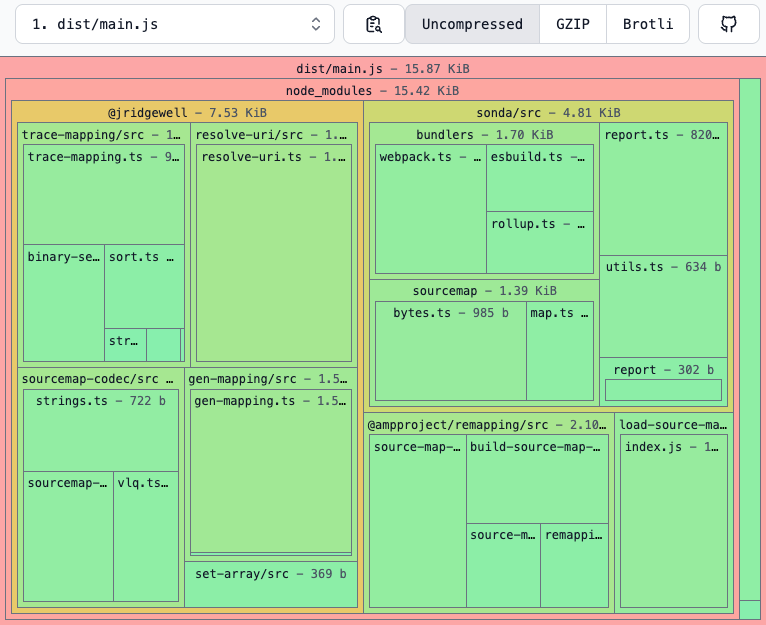The width and height of the screenshot is (766, 625).
Task: Click the vlq.ts tile
Action: pyautogui.click(x=146, y=536)
